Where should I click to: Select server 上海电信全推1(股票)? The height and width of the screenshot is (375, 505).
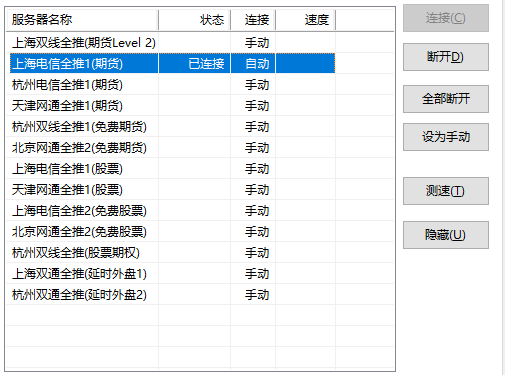(67, 169)
